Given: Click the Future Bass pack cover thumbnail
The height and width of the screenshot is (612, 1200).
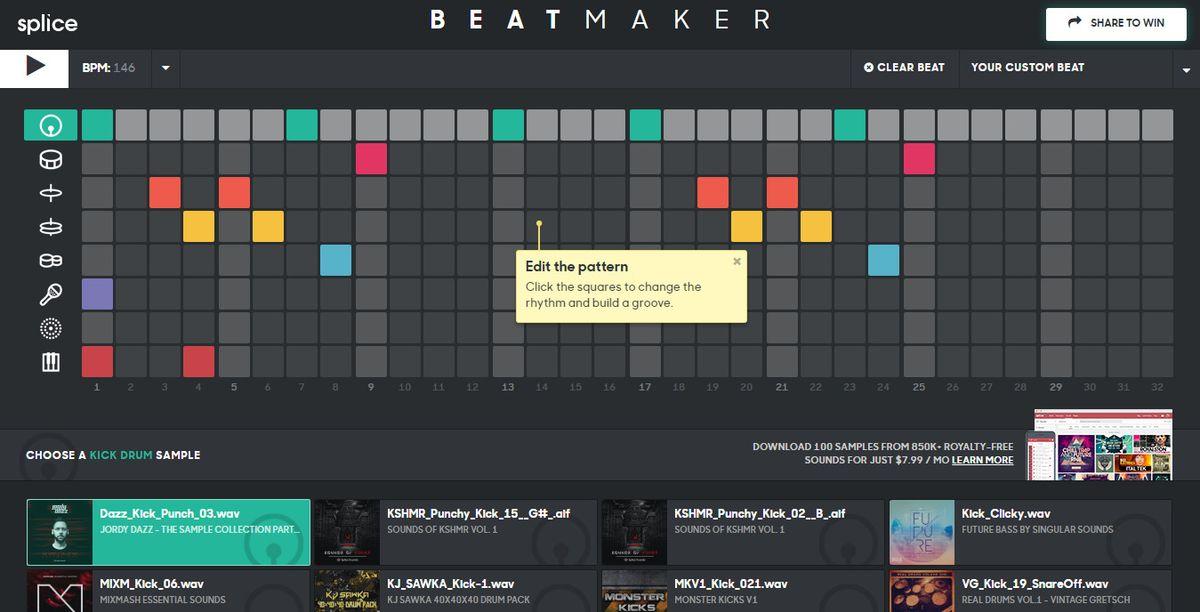Looking at the screenshot, I should [x=921, y=533].
